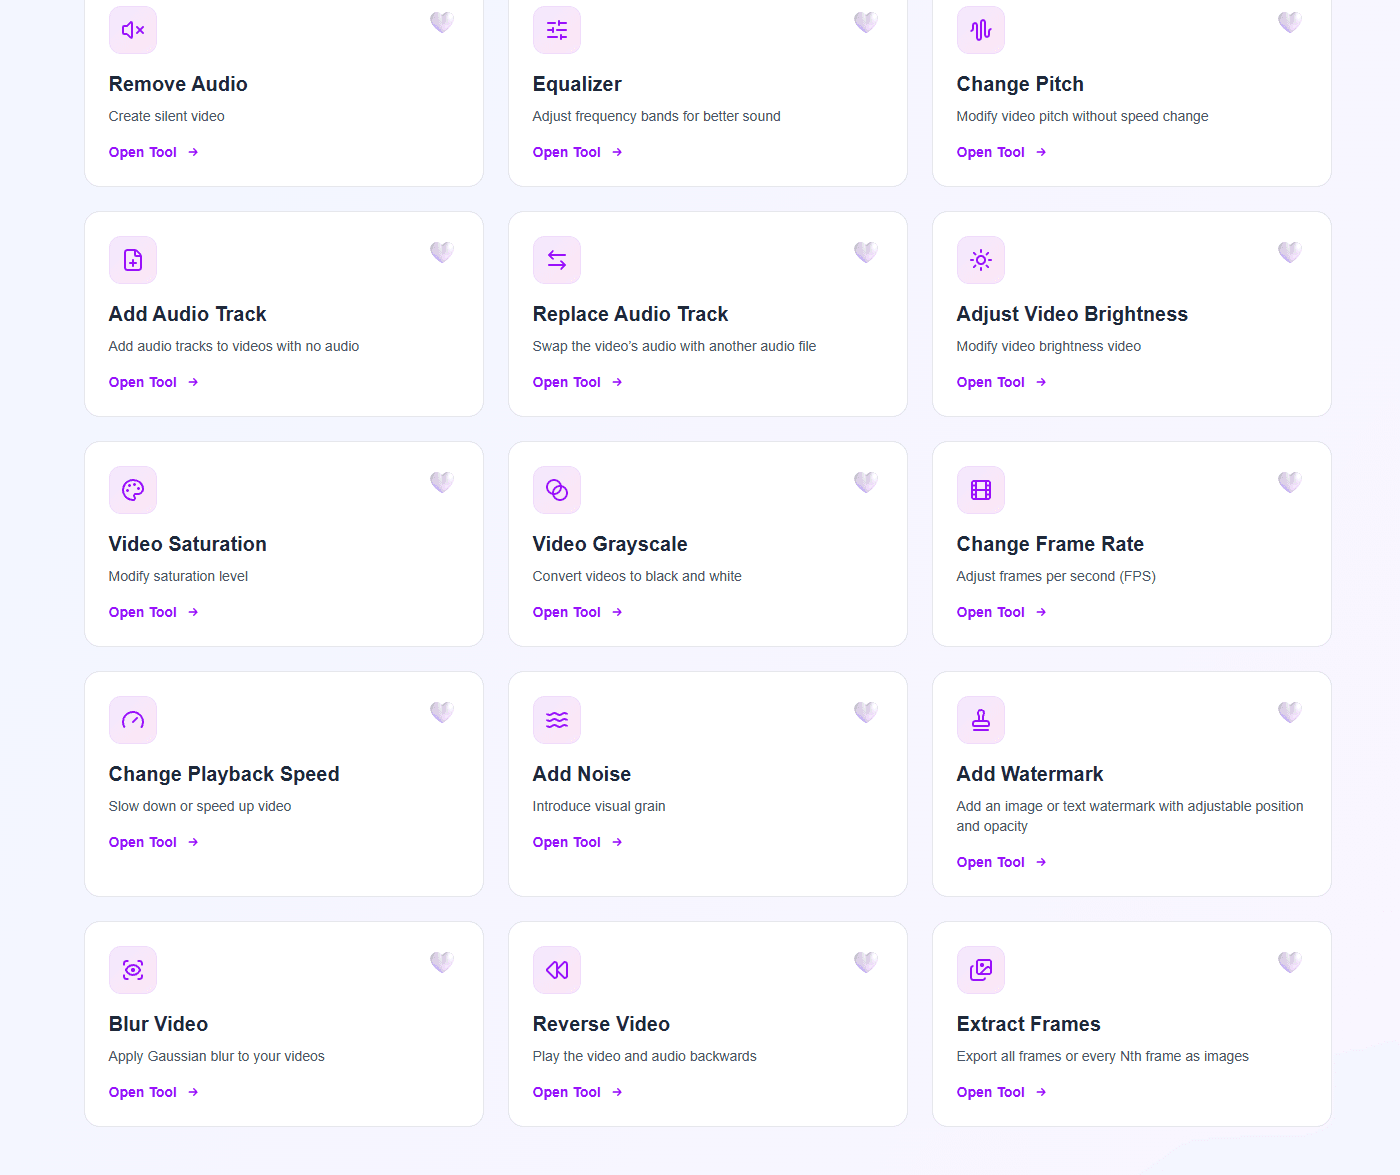Viewport: 1400px width, 1175px height.
Task: Toggle favorite heart on Replace Audio Track
Action: click(866, 252)
